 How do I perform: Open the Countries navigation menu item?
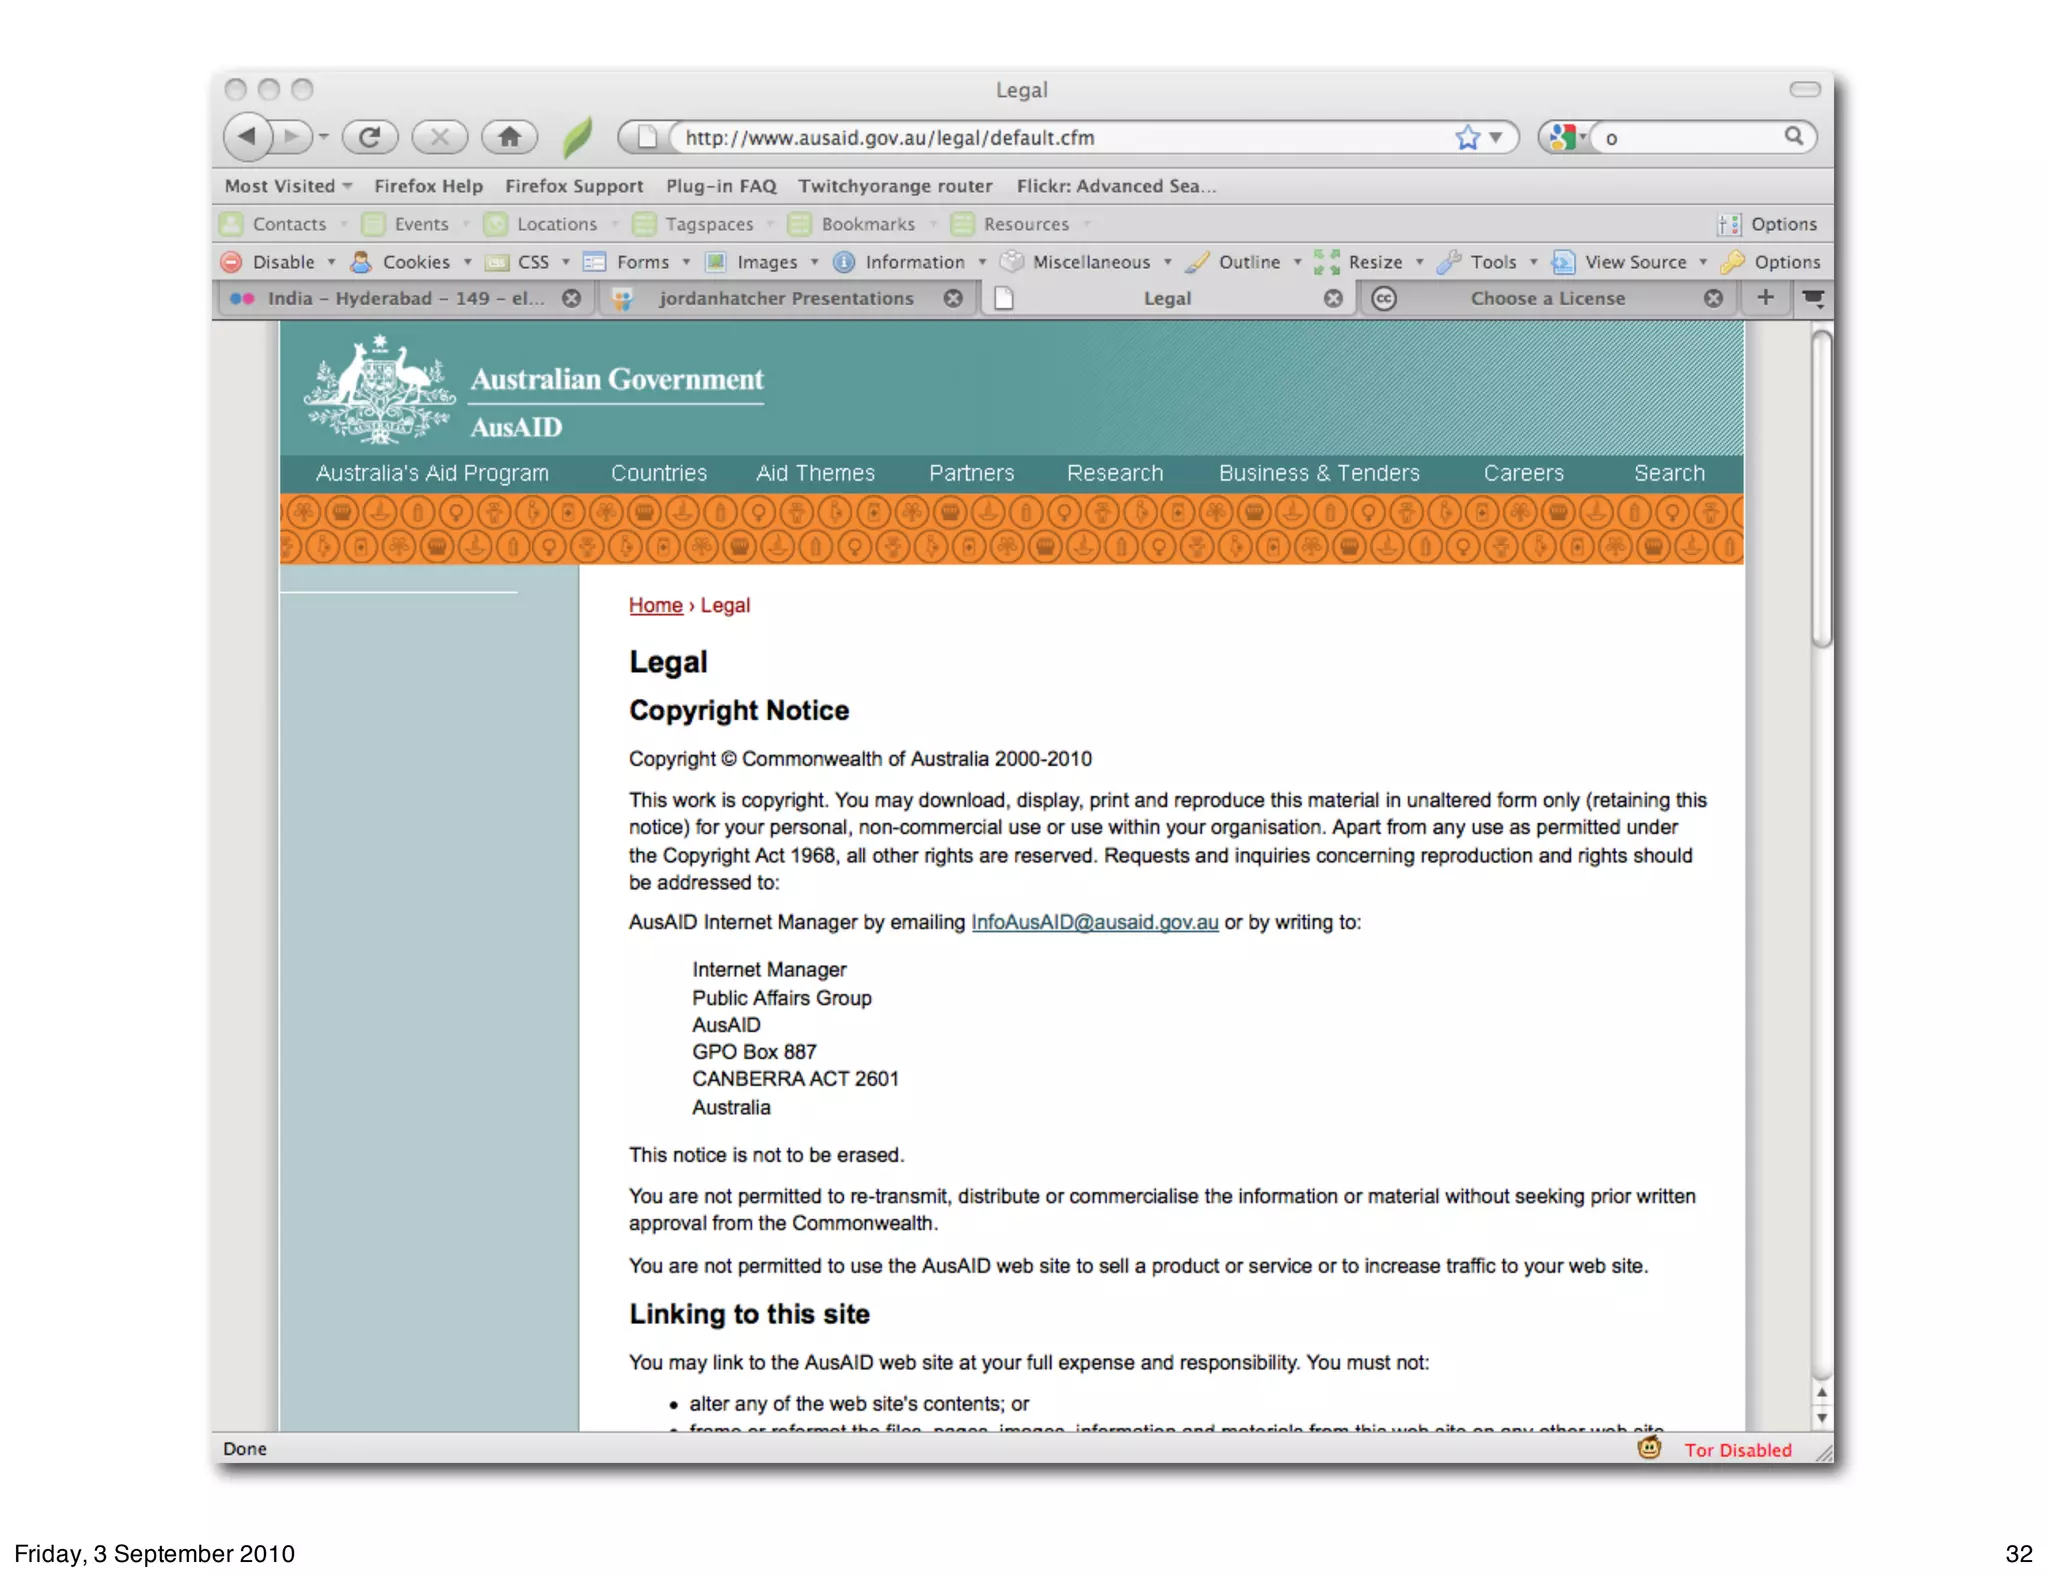point(658,473)
